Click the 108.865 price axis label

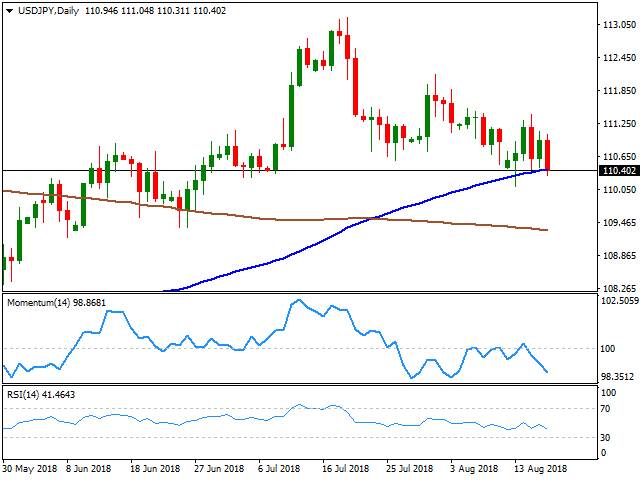[619, 256]
